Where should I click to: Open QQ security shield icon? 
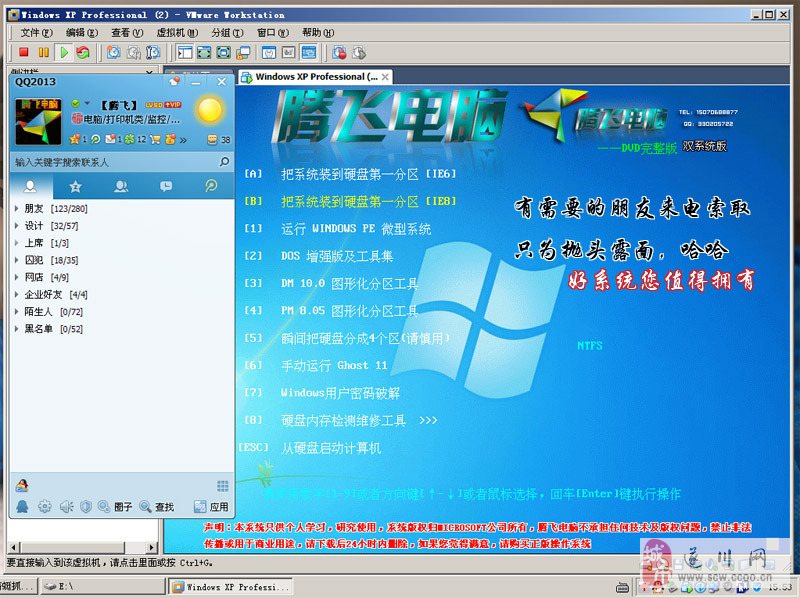click(x=86, y=506)
